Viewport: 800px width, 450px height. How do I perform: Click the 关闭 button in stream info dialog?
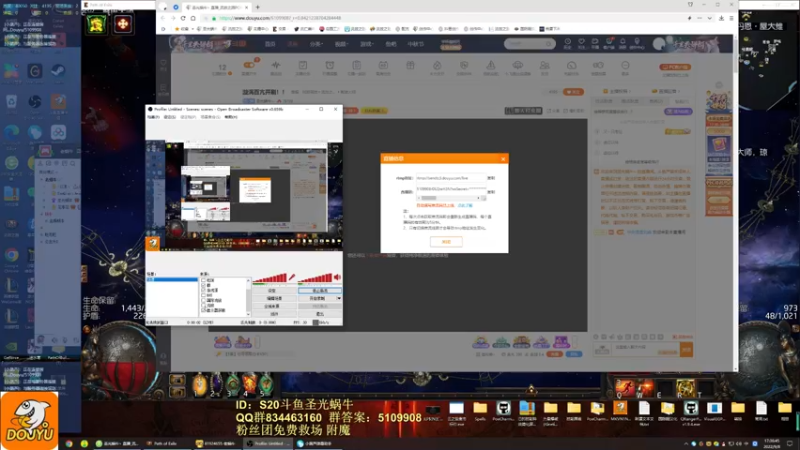(446, 242)
